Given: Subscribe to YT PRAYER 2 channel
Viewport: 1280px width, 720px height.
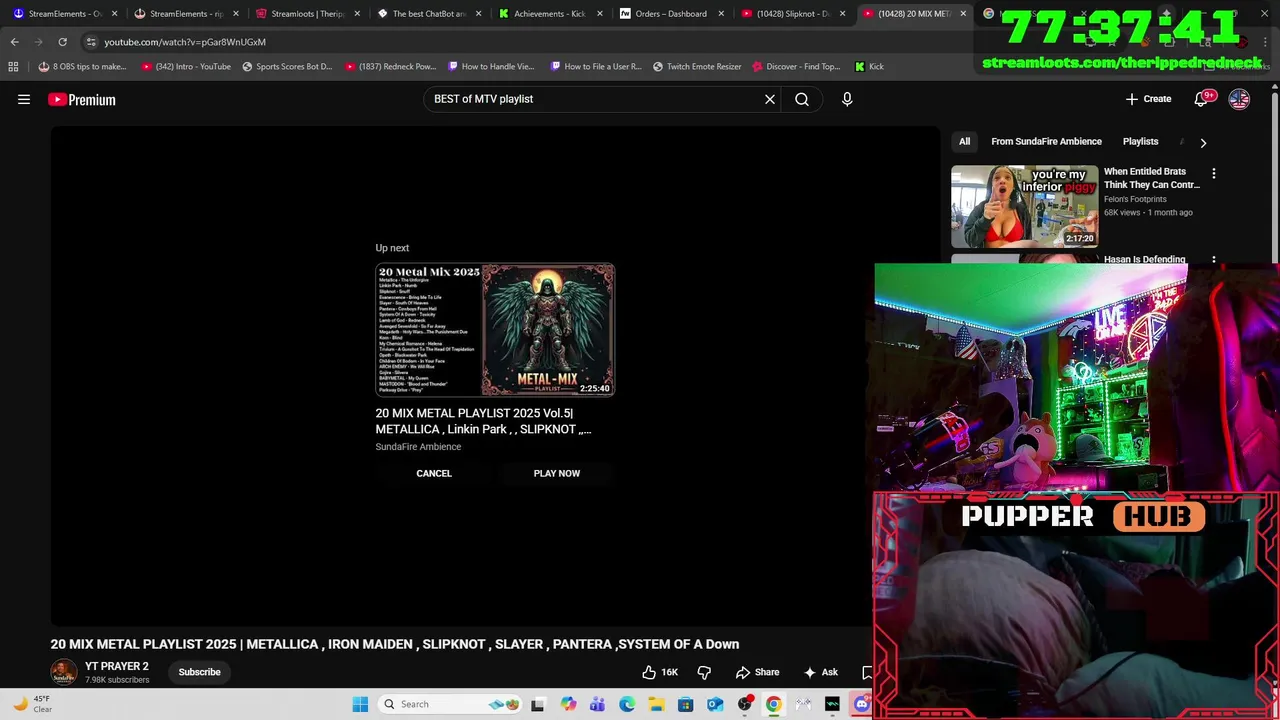Looking at the screenshot, I should (199, 672).
